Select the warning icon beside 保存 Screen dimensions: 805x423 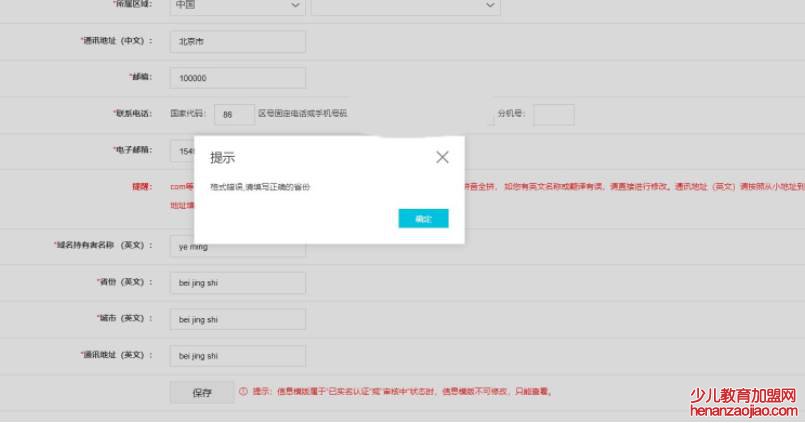click(243, 391)
